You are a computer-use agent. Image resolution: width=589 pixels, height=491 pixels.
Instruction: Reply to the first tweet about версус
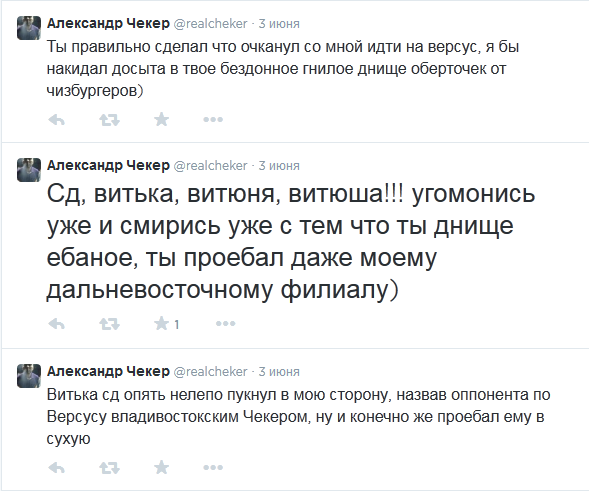tap(57, 120)
